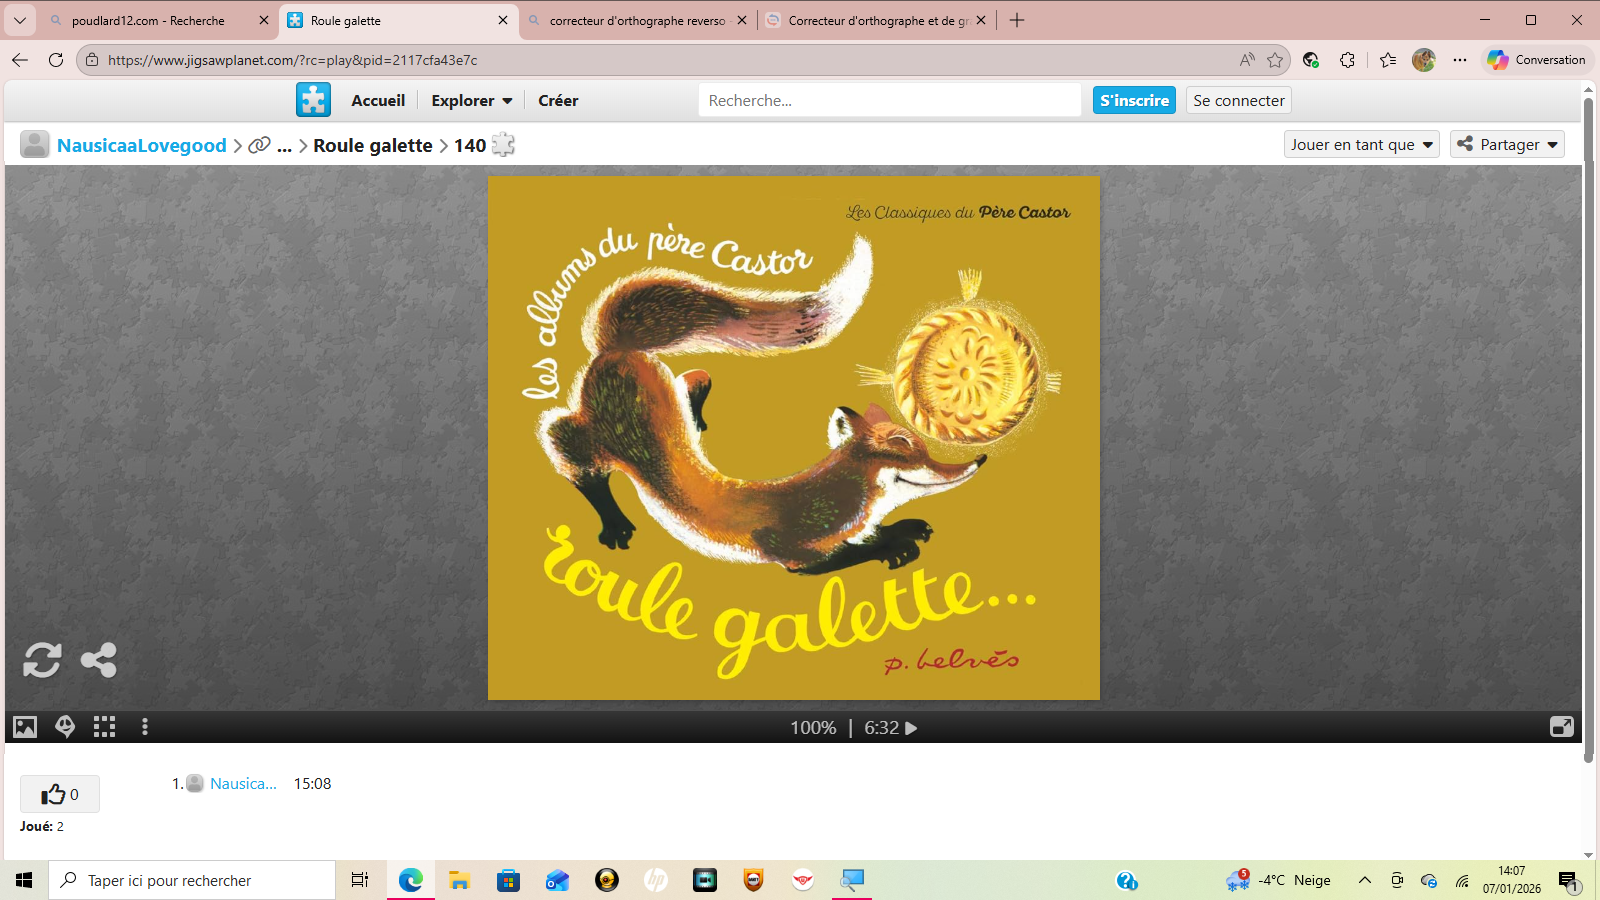Open the Windows notification center
The image size is (1600, 900).
tap(1568, 881)
